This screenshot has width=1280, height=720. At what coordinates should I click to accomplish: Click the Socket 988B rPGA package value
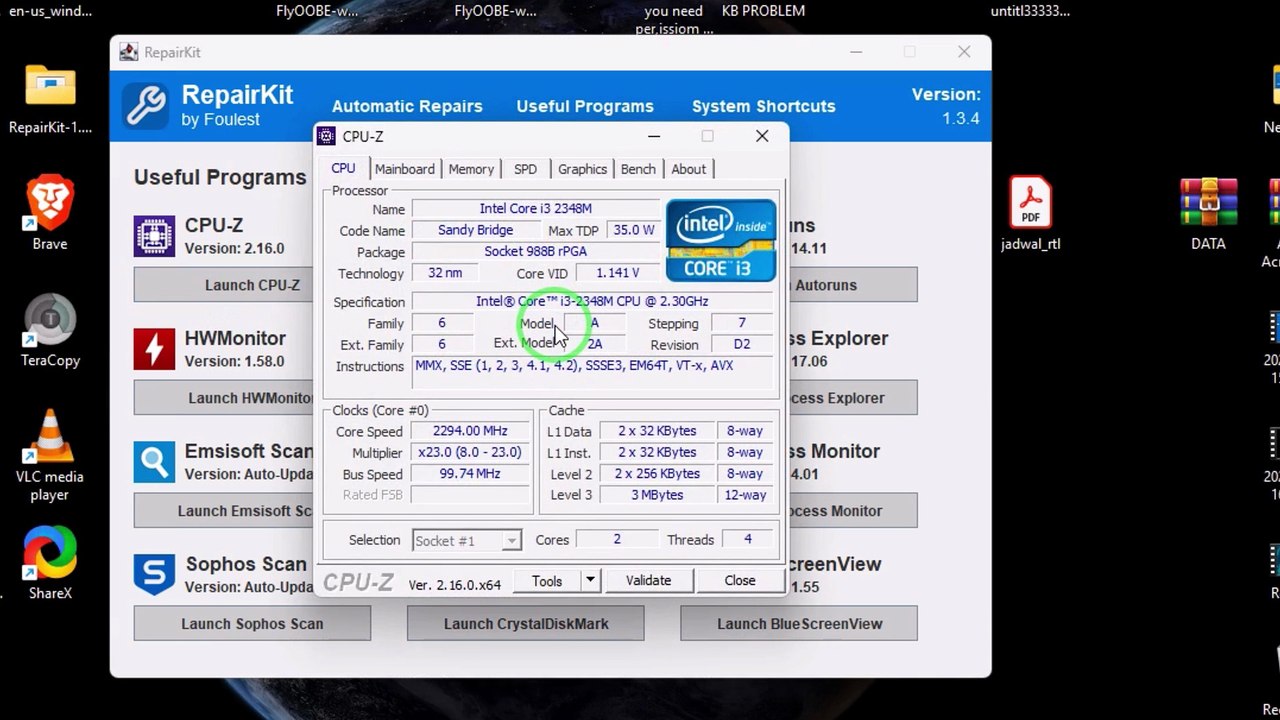(535, 252)
